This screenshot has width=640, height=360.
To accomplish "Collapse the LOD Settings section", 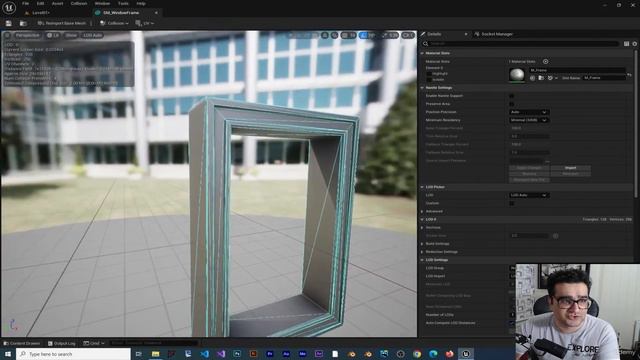I will coord(422,260).
